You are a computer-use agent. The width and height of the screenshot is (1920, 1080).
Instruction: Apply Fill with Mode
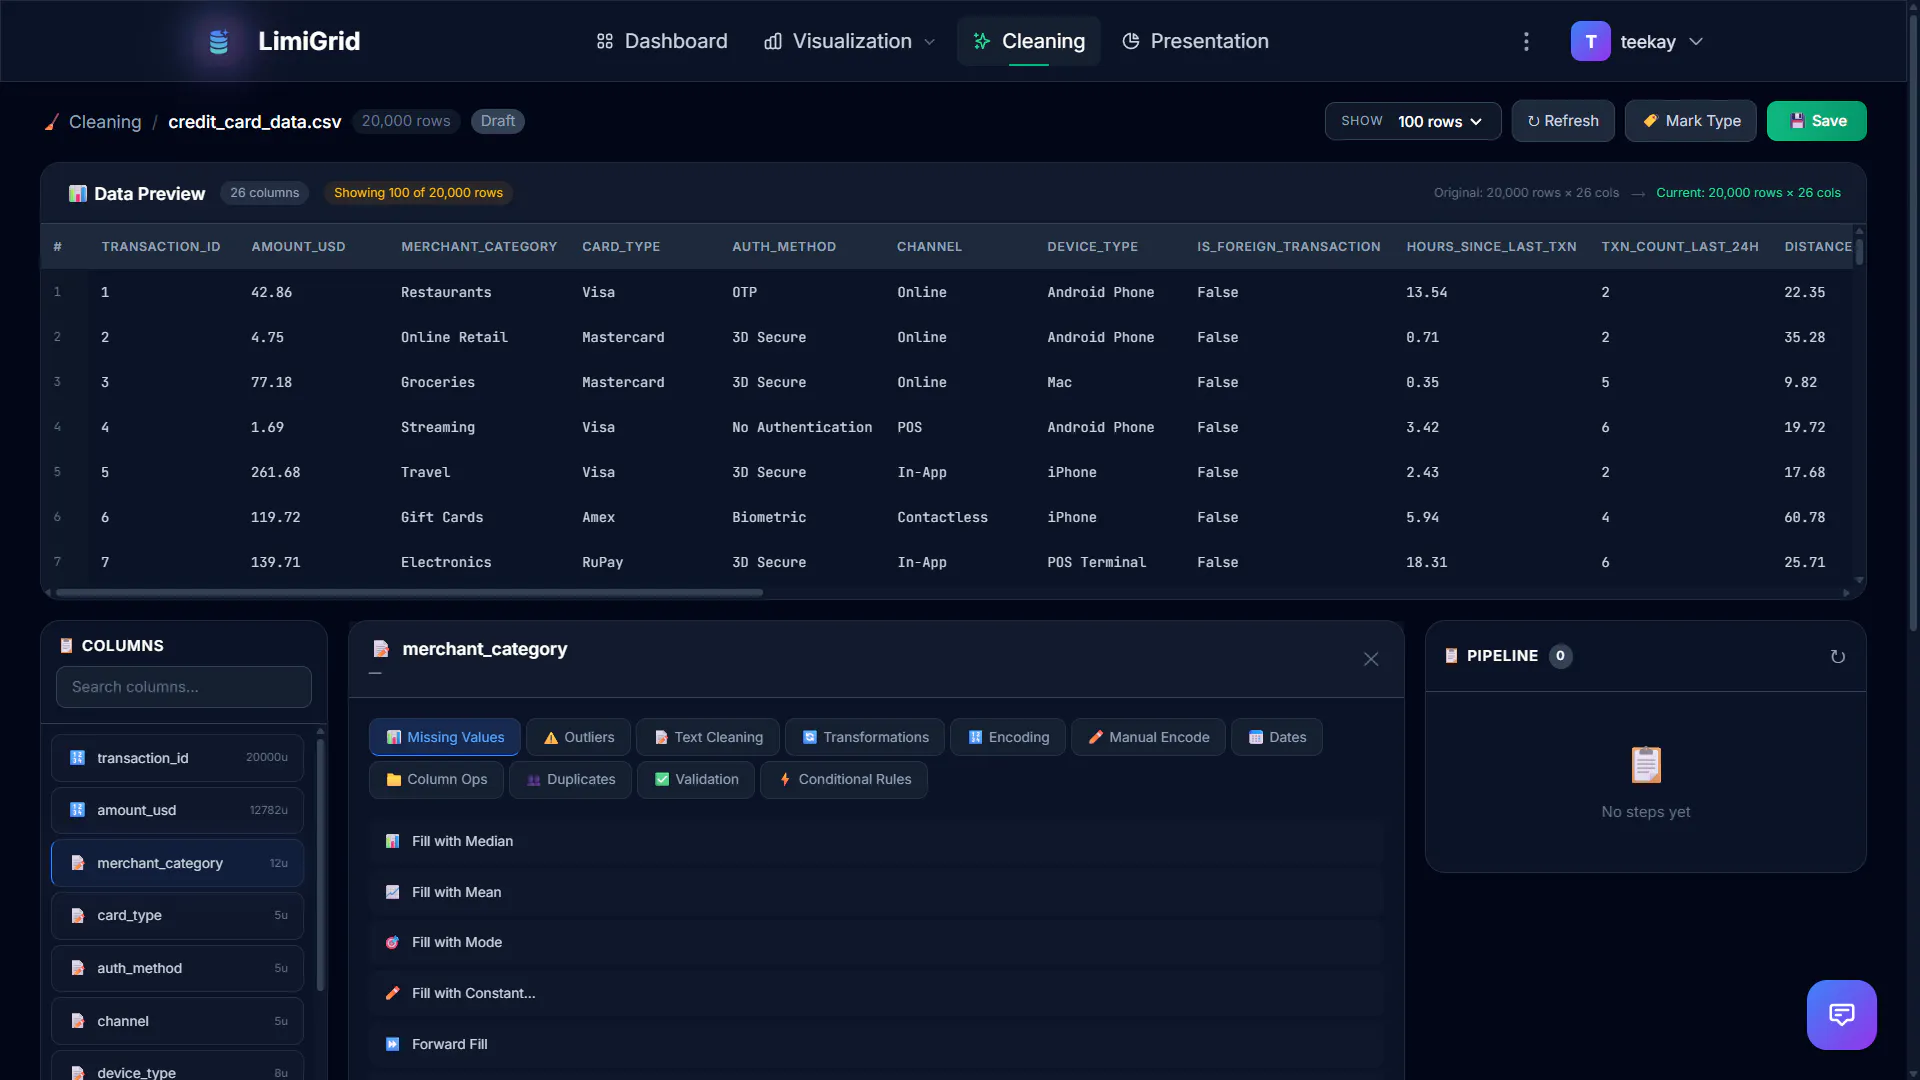click(876, 942)
